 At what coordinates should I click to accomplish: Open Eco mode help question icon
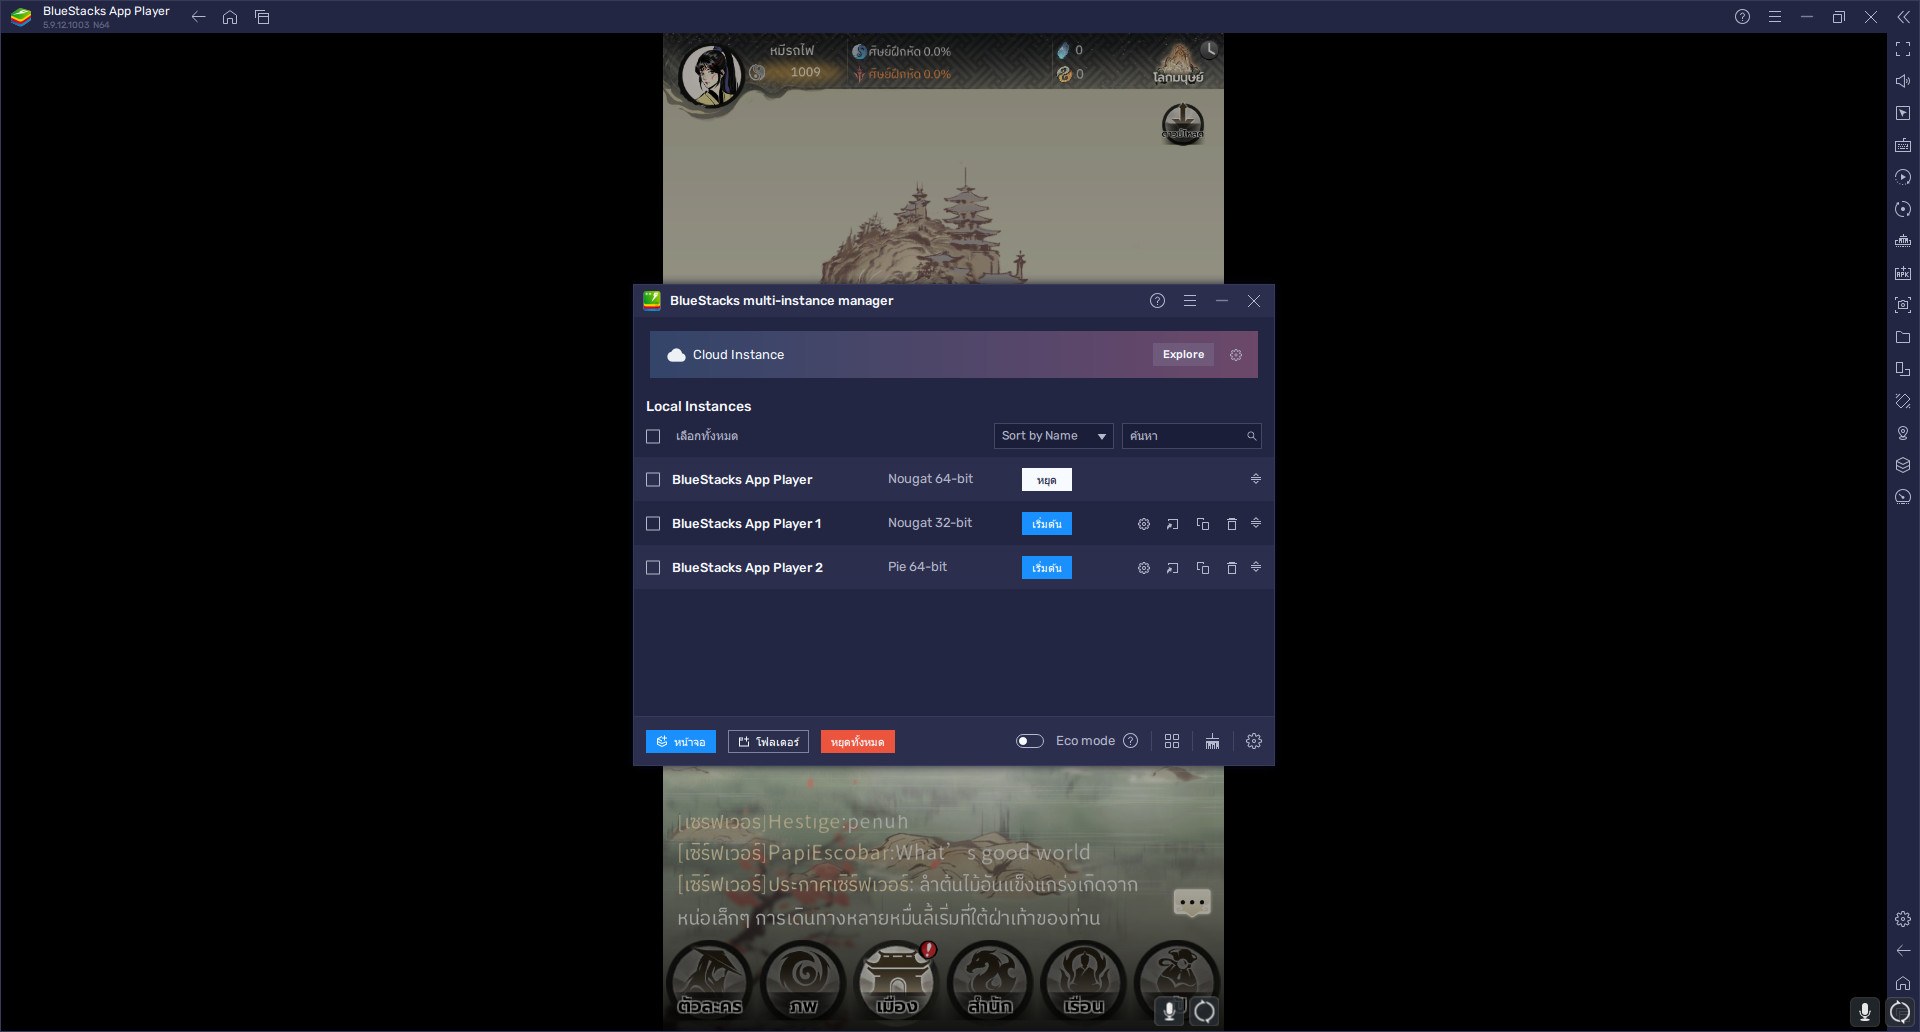coord(1131,741)
